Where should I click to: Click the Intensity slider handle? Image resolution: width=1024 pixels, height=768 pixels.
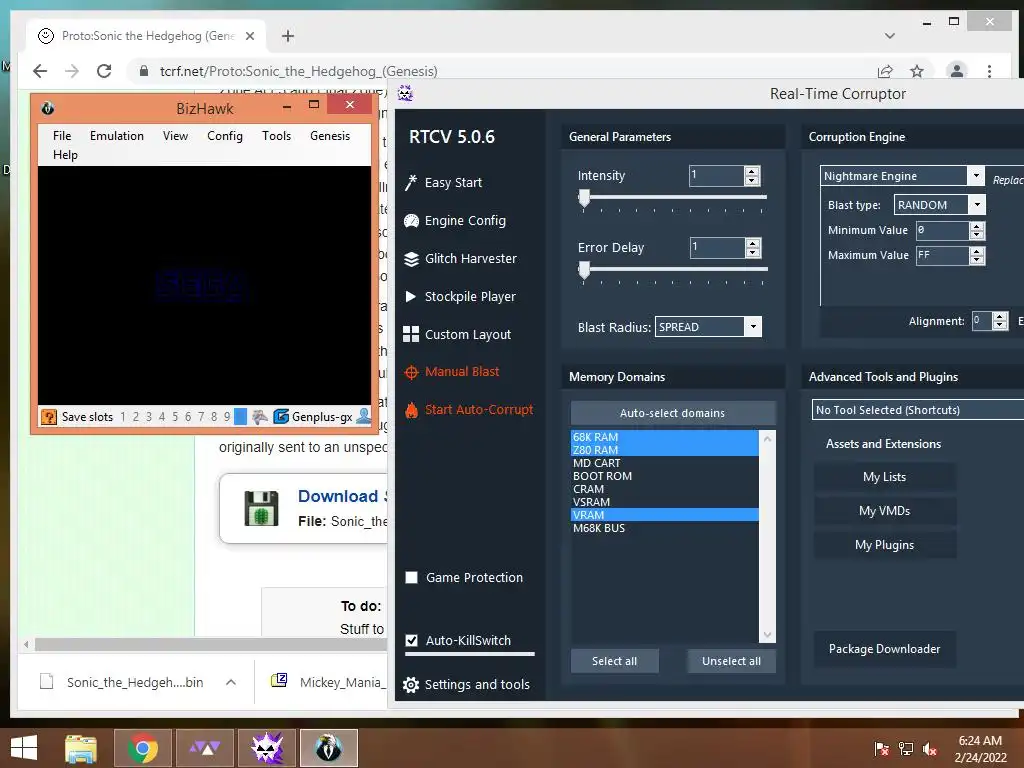tap(584, 197)
